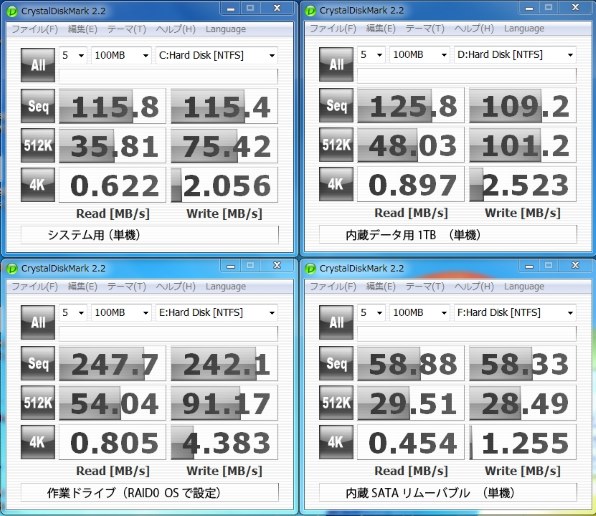Run 512K test in E: drive window
Screen dimensions: 596x516
point(38,403)
